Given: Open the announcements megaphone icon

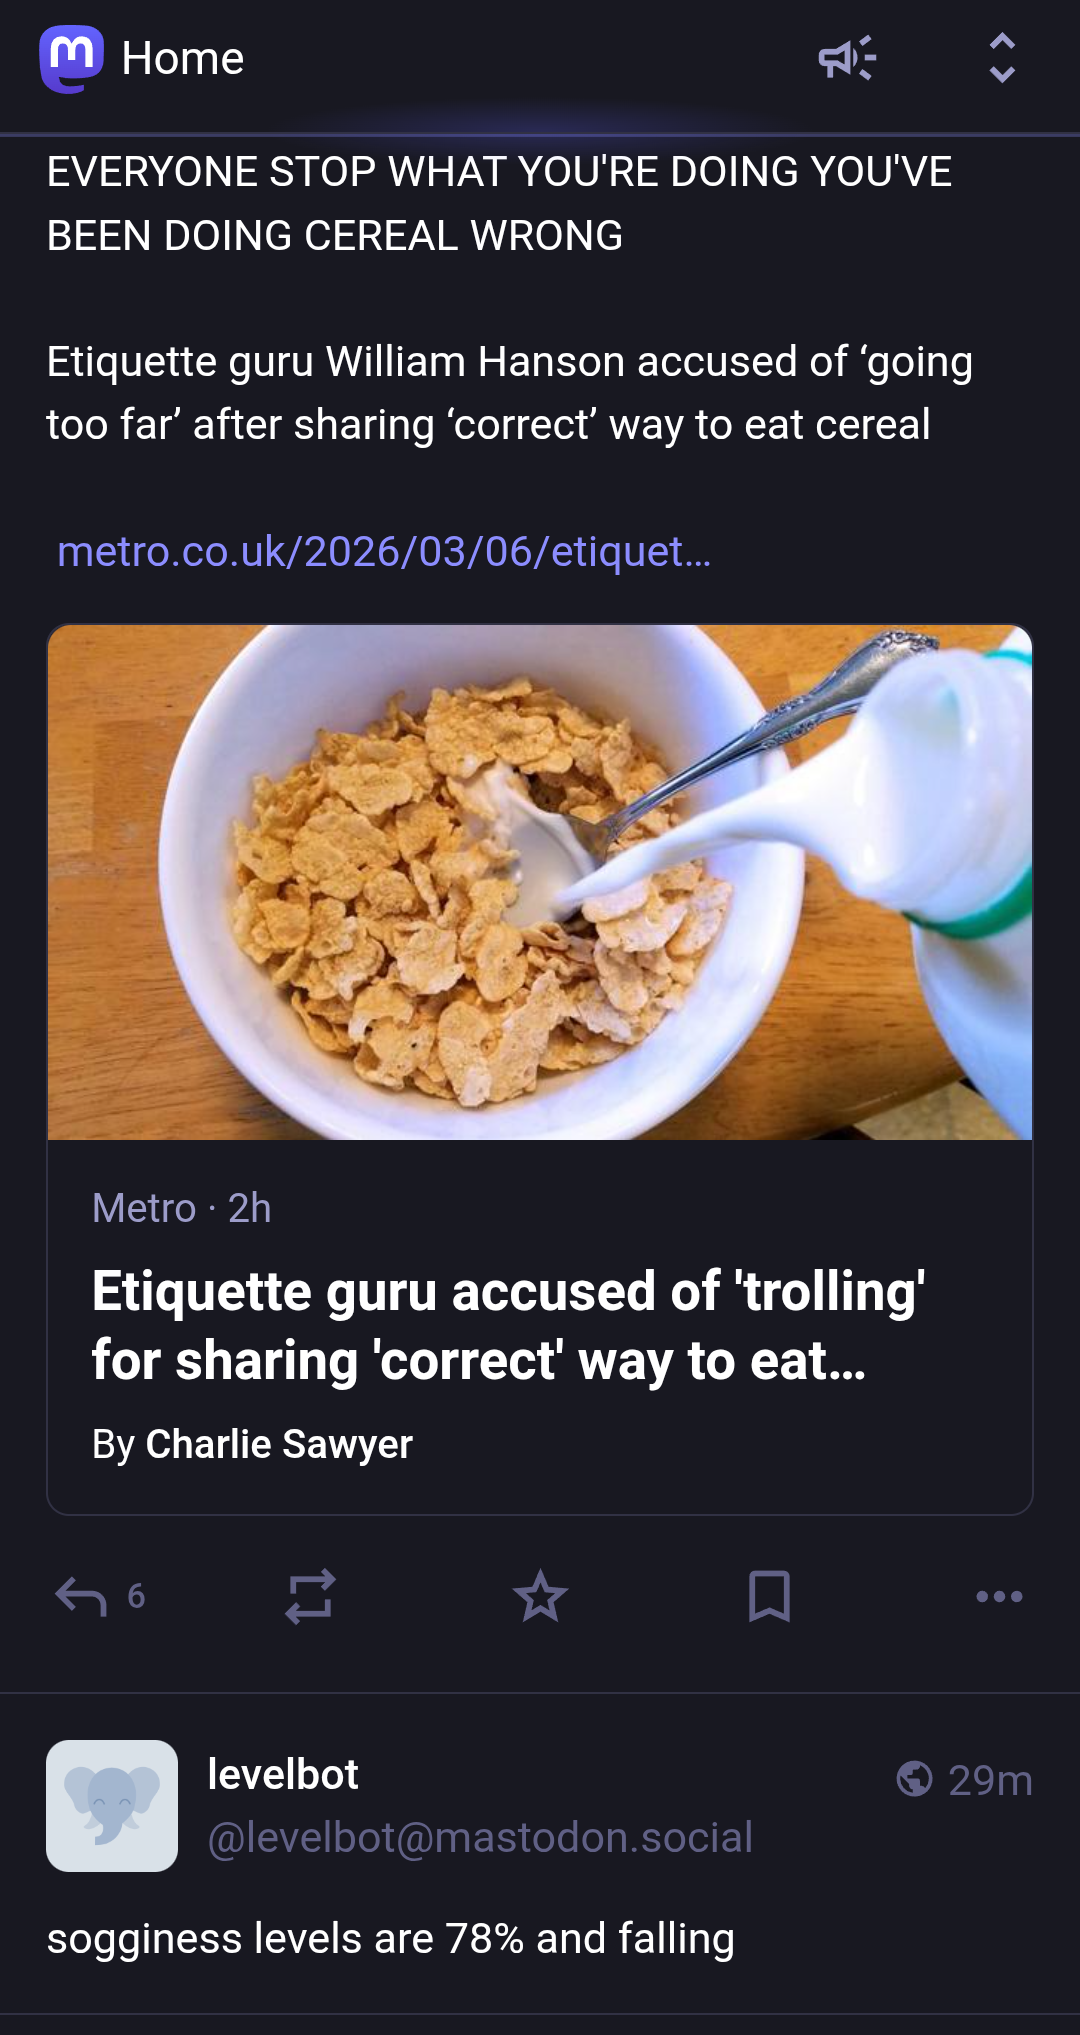Looking at the screenshot, I should pos(847,58).
